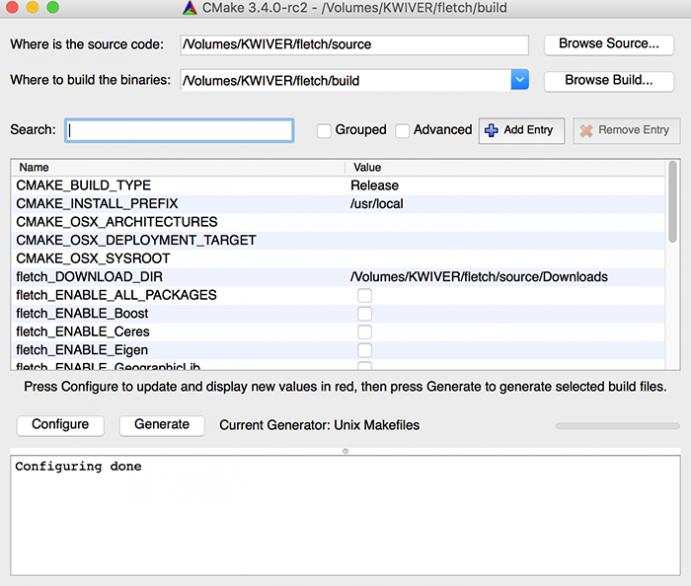691x586 pixels.
Task: Click Browse Build button
Action: (609, 81)
